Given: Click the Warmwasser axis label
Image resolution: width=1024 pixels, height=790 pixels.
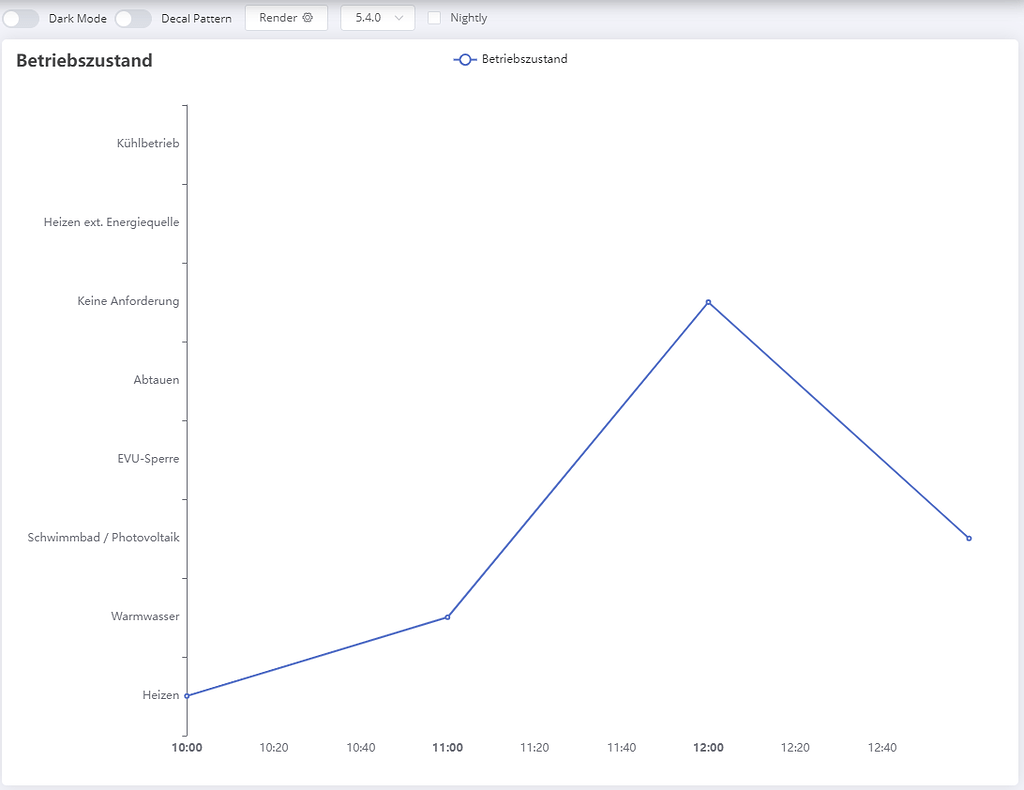Looking at the screenshot, I should (146, 616).
